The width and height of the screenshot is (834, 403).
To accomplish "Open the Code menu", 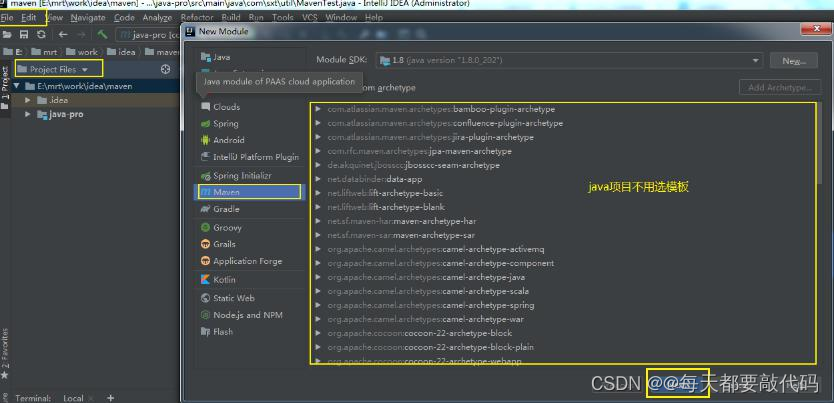I will (x=124, y=18).
